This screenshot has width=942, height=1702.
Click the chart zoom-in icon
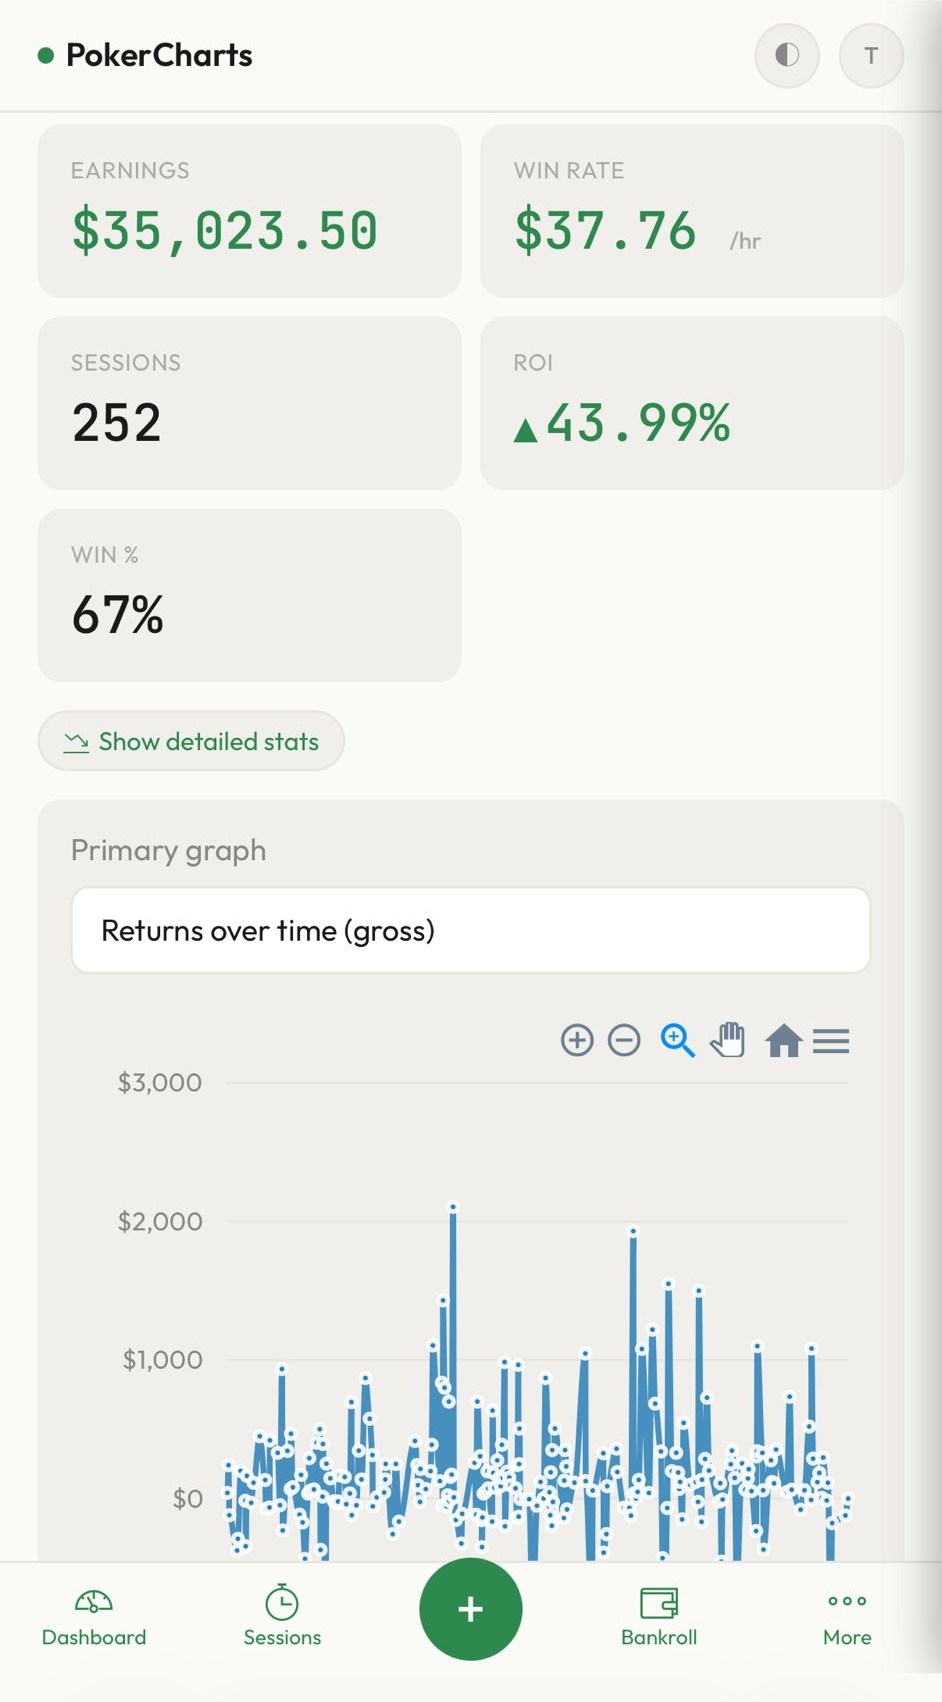[x=577, y=1040]
